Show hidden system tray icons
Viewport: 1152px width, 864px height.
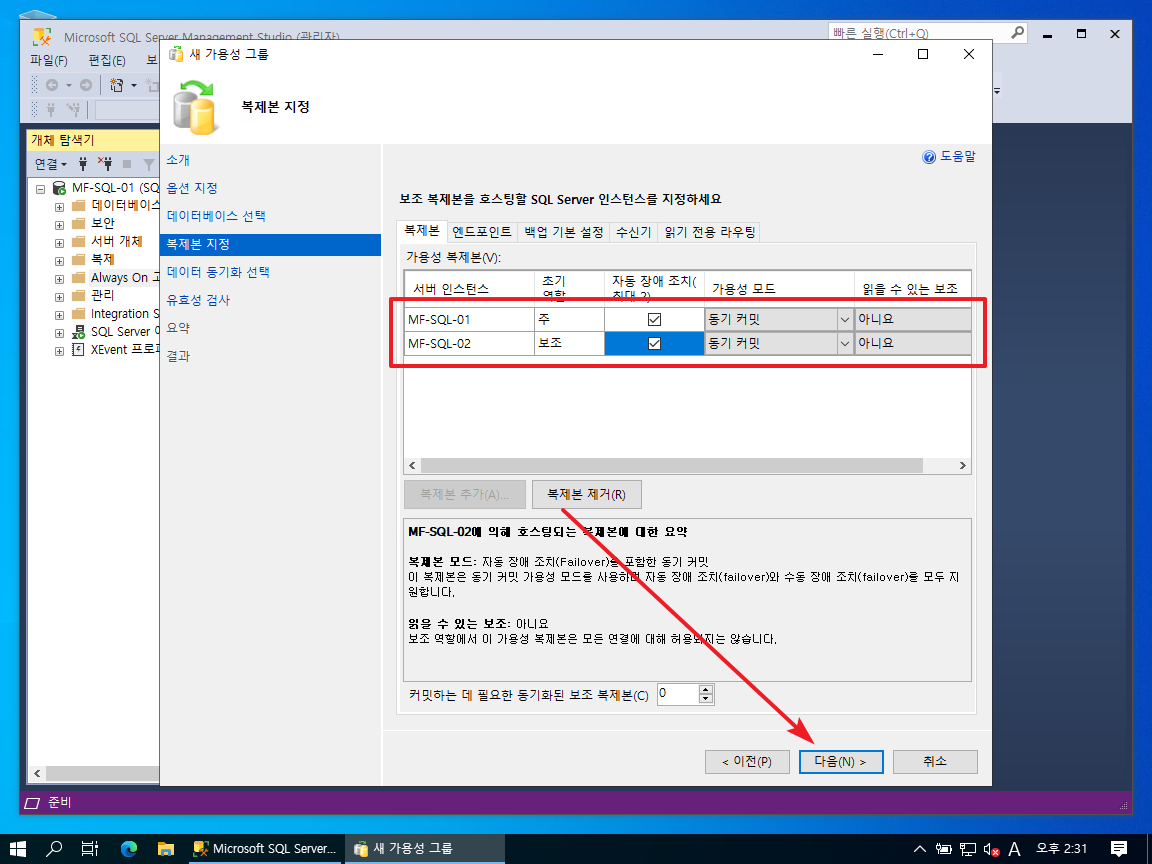tap(919, 849)
